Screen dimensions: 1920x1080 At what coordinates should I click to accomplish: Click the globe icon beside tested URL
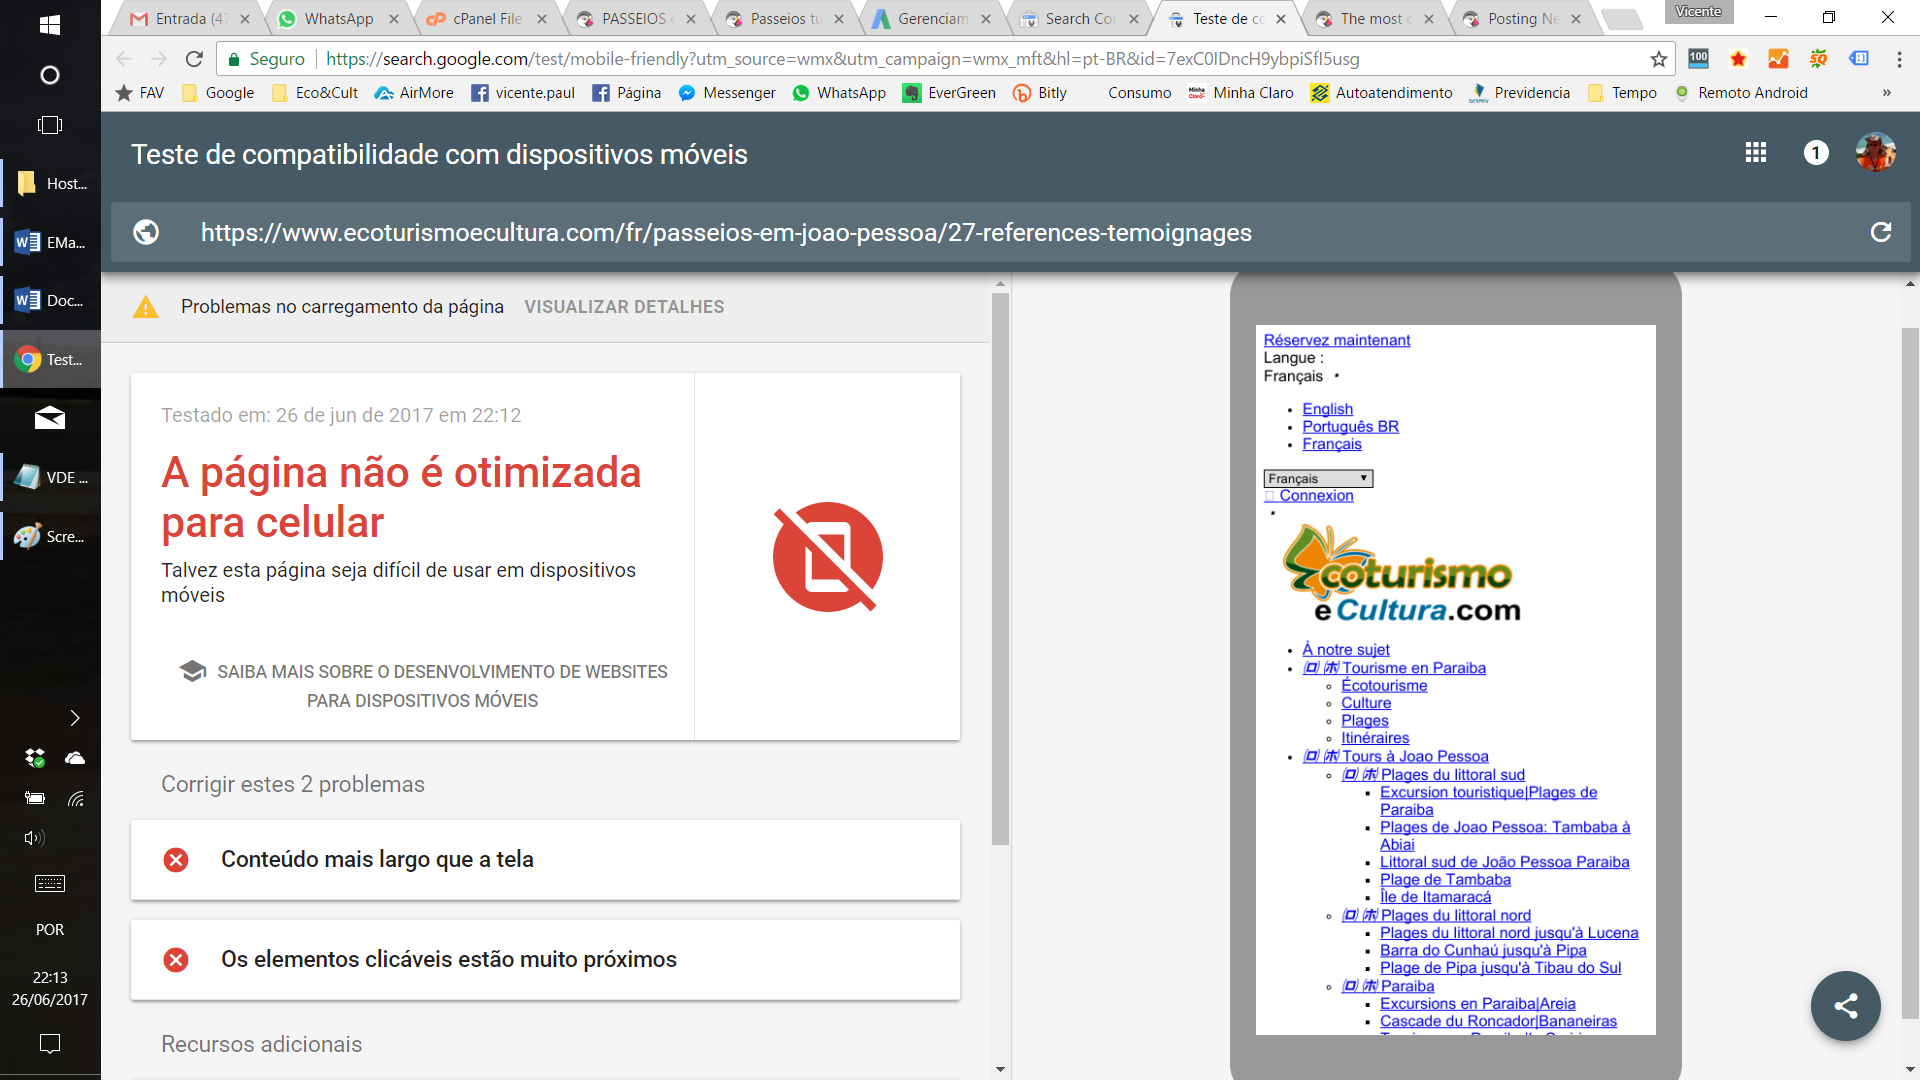pos(147,232)
